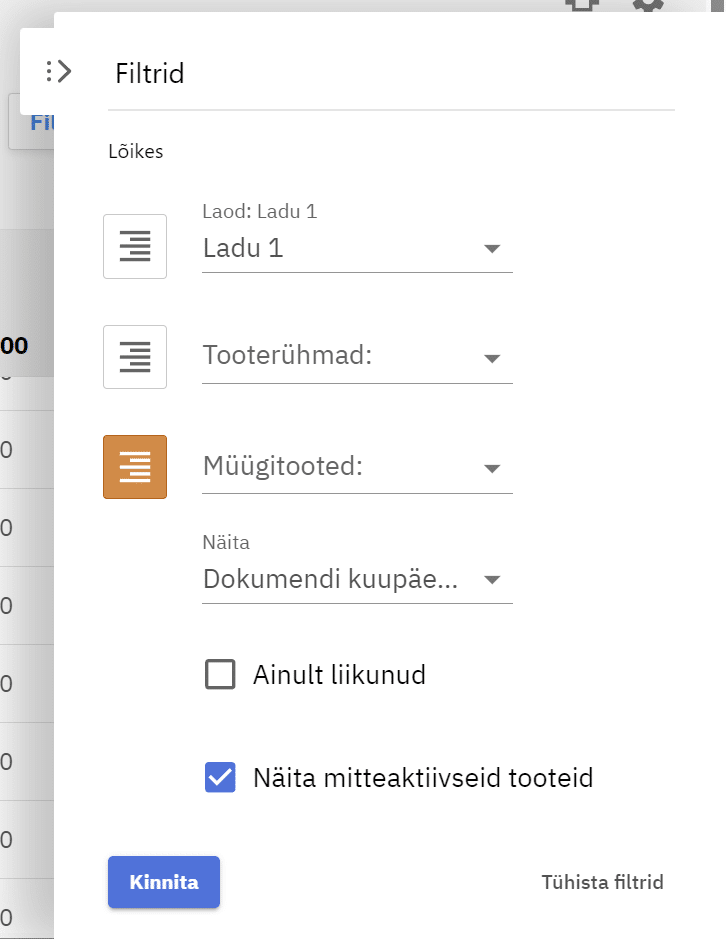Image resolution: width=726 pixels, height=939 pixels.
Task: Expand the Müügitooted dropdown arrow
Action: point(491,468)
